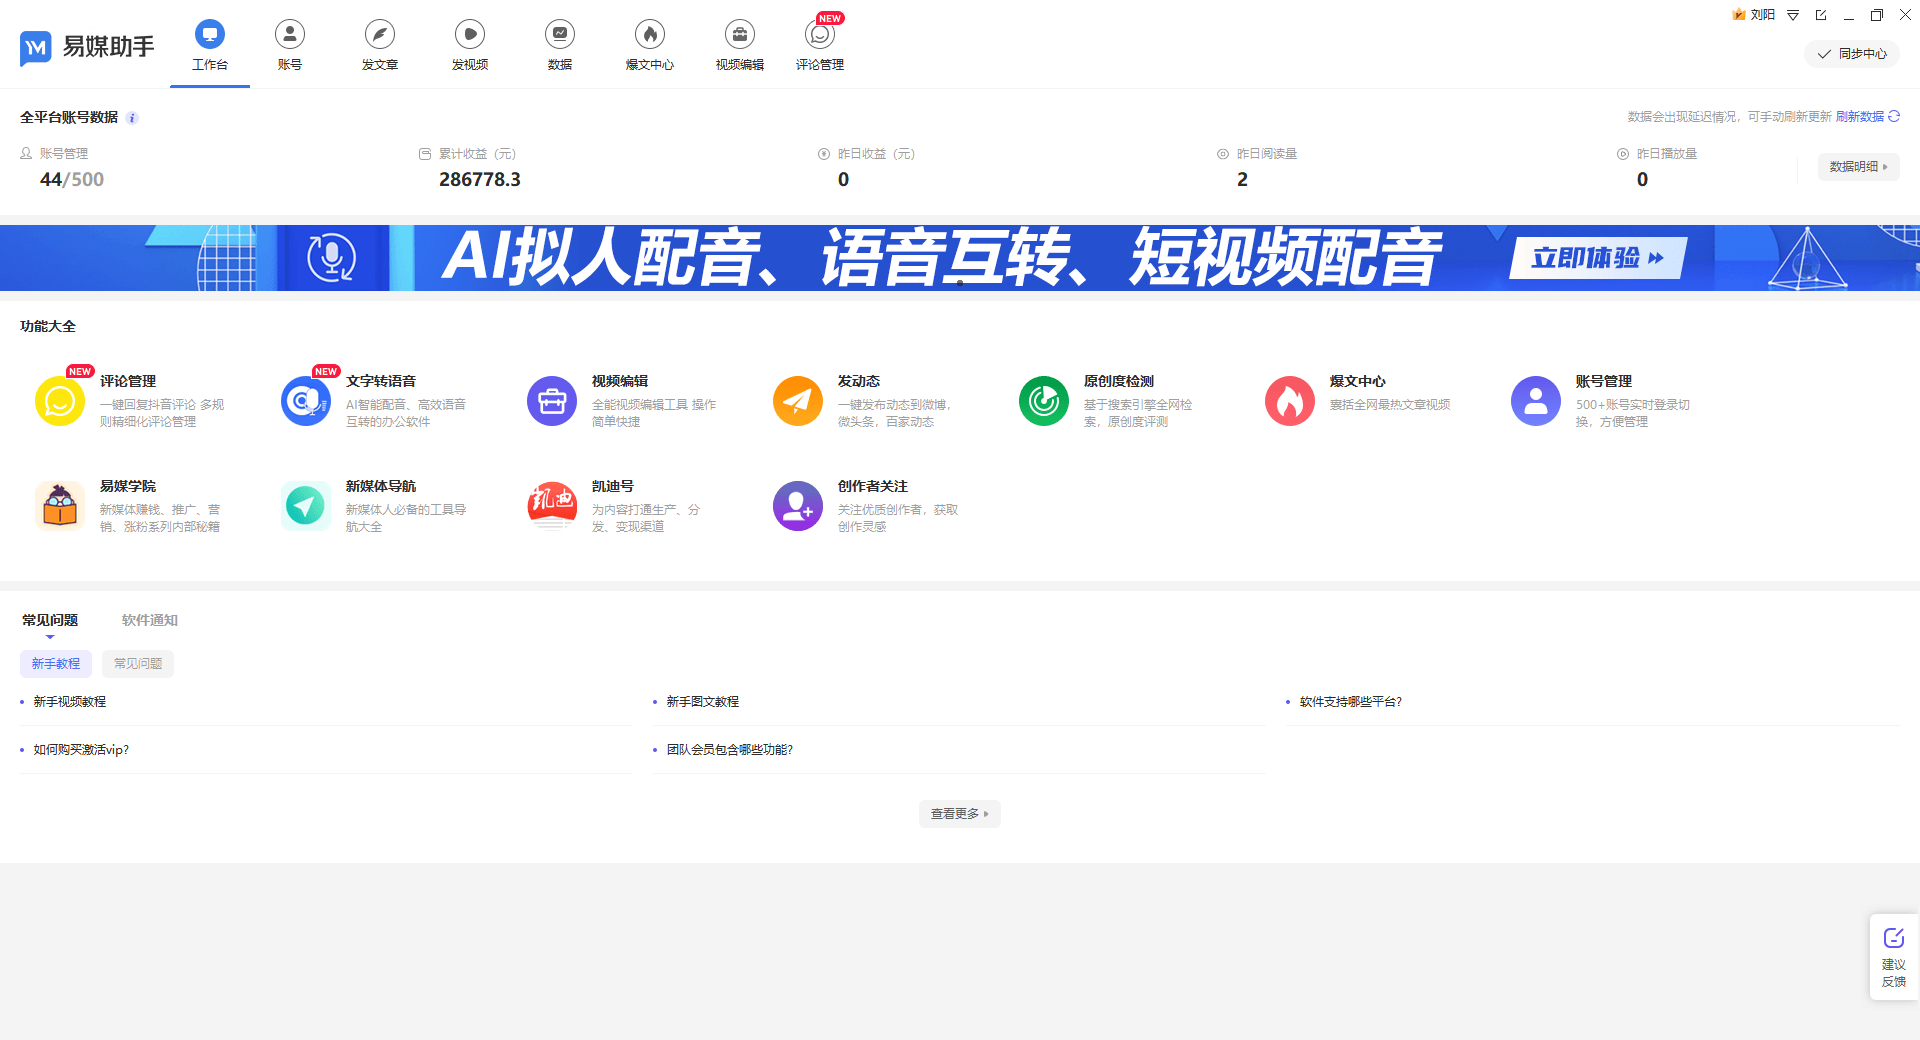Switch to the 软件通知 tab
This screenshot has height=1040, width=1920.
pos(148,619)
